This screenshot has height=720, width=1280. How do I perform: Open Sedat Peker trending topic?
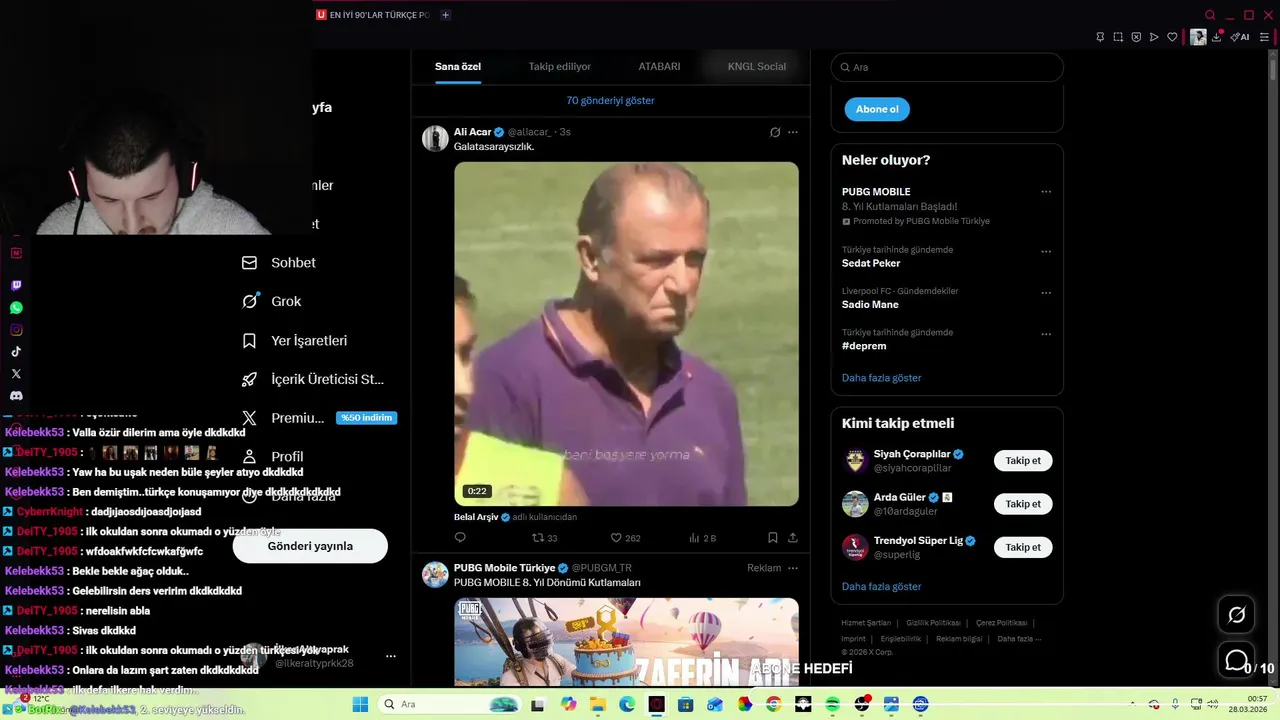coord(871,263)
